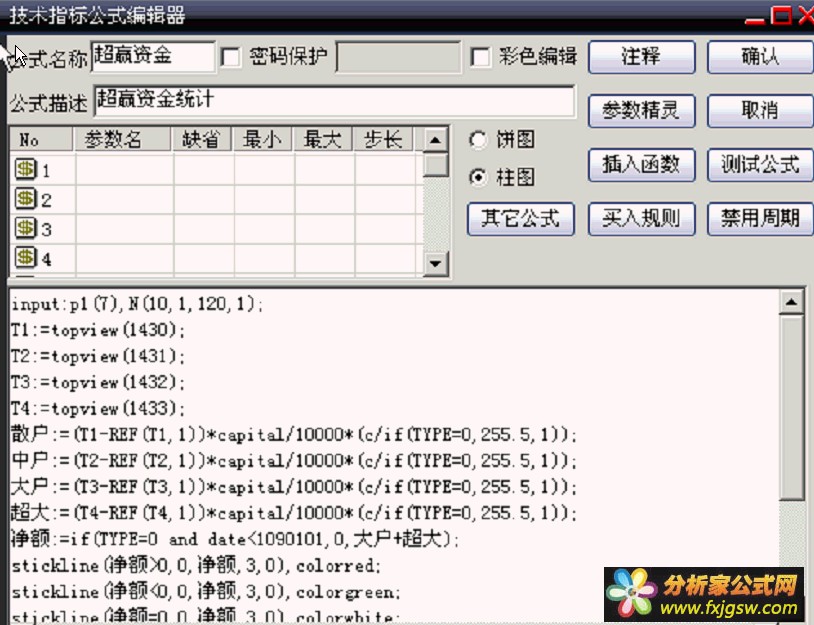Cancel editing with 取消 button
The width and height of the screenshot is (814, 625).
[x=760, y=111]
